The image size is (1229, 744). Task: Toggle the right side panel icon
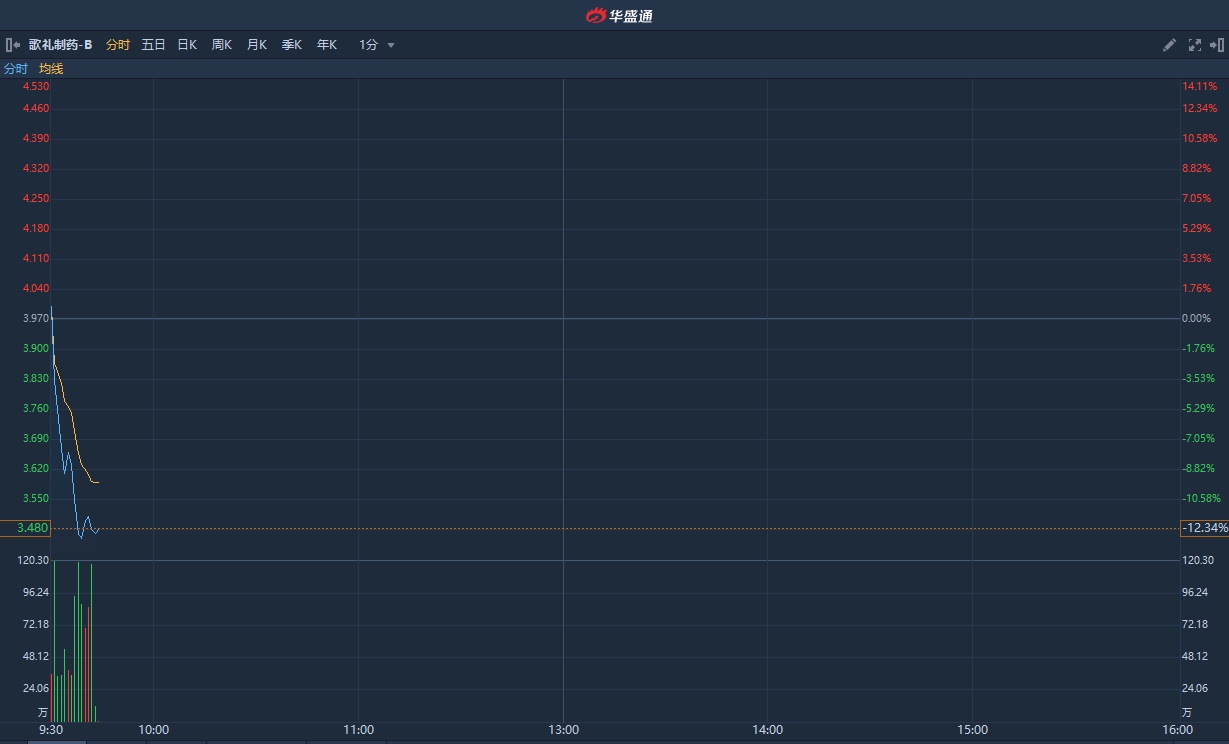click(x=1217, y=45)
